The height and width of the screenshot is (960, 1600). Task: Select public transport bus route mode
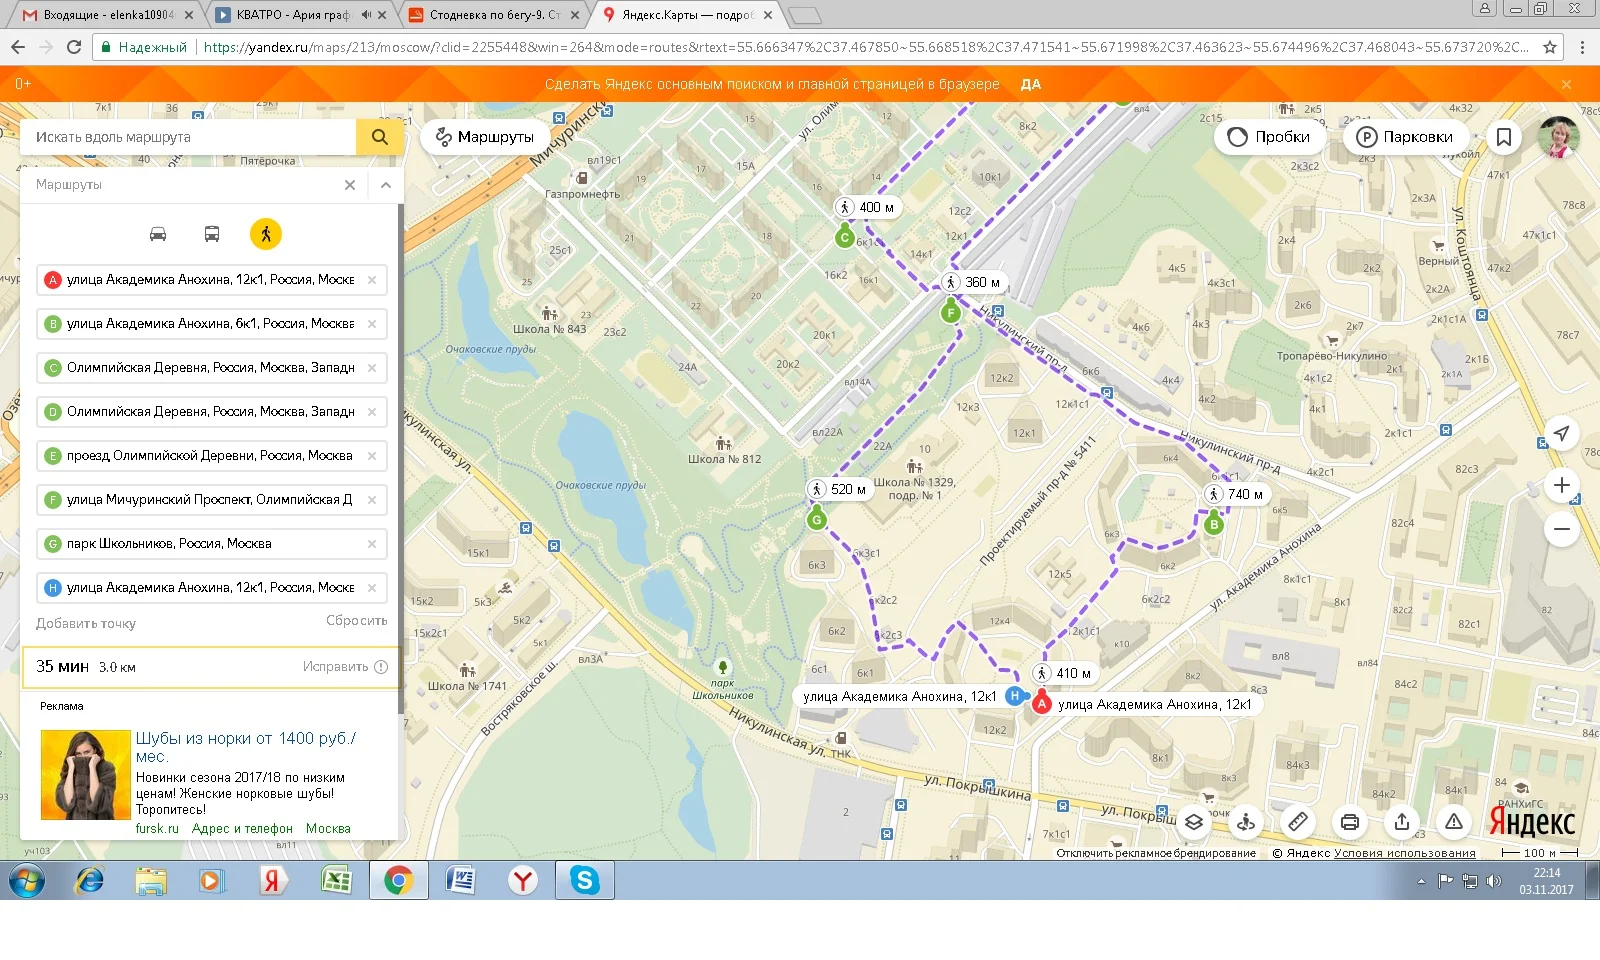click(212, 234)
